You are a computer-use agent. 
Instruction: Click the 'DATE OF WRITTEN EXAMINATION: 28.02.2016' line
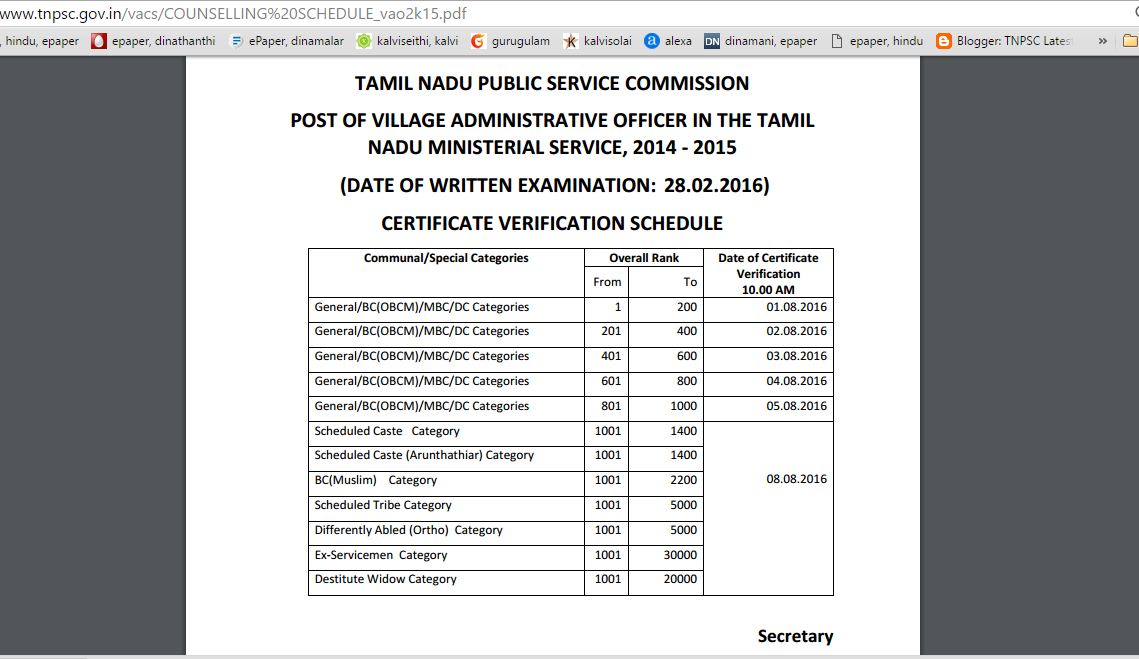click(x=554, y=185)
